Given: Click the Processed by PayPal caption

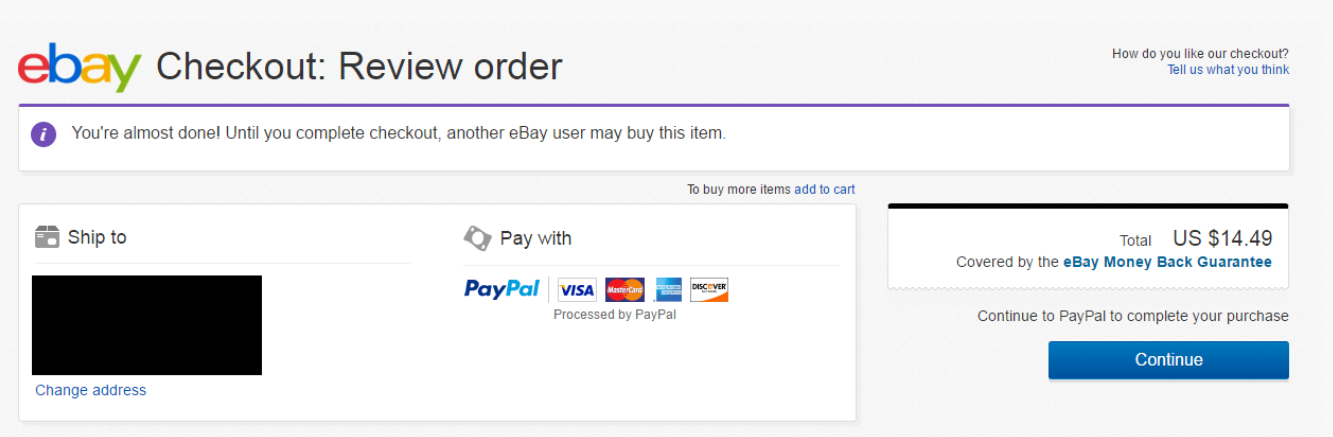Looking at the screenshot, I should (615, 315).
